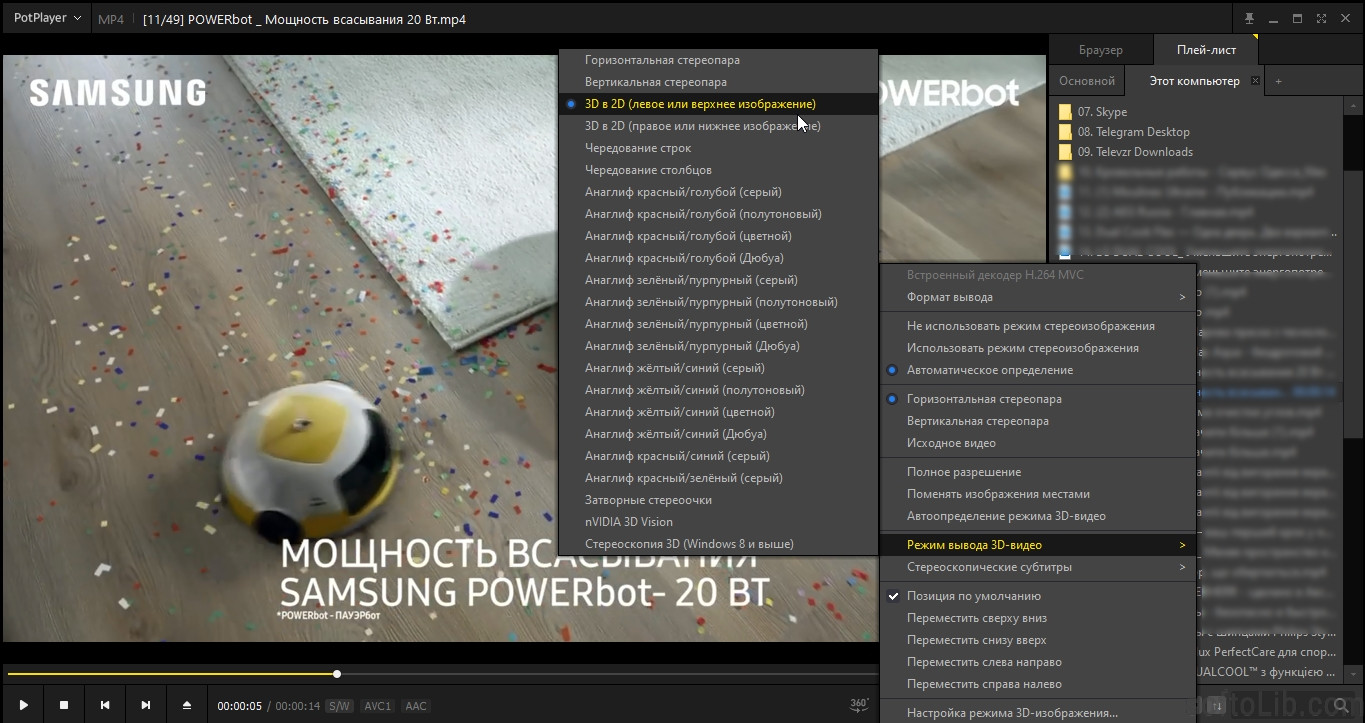
Task: Select Вертикальная стереопара in right menu
Action: click(1038, 421)
